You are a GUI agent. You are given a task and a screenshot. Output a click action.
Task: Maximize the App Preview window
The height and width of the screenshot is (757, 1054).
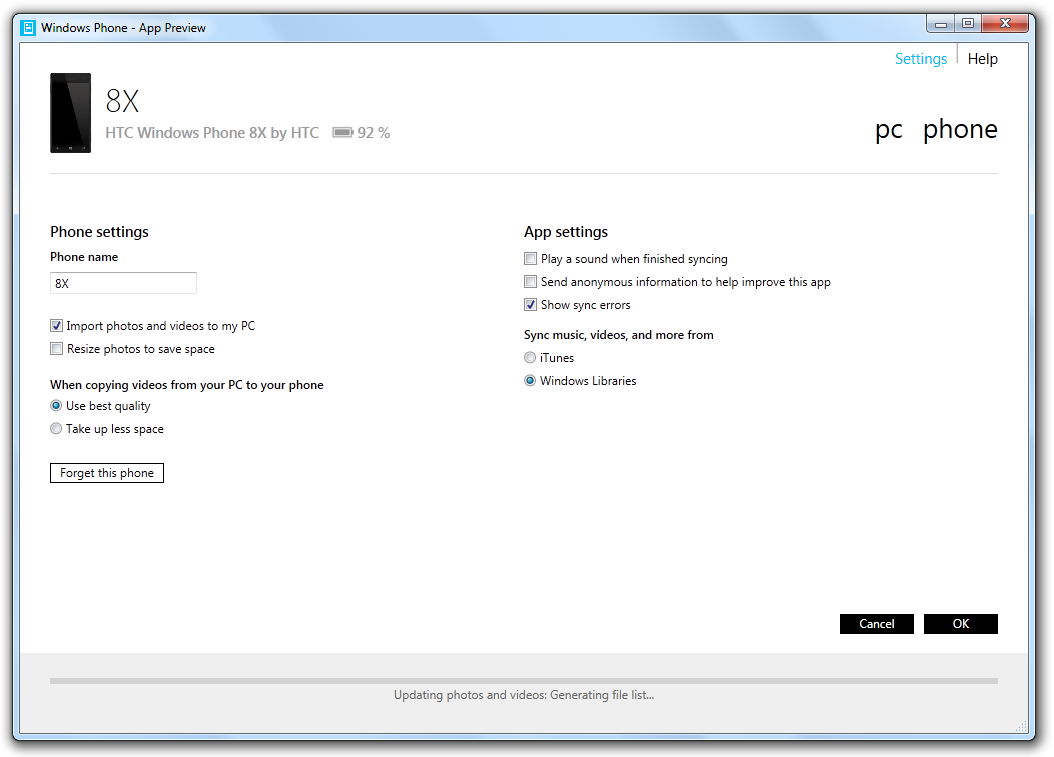[968, 24]
